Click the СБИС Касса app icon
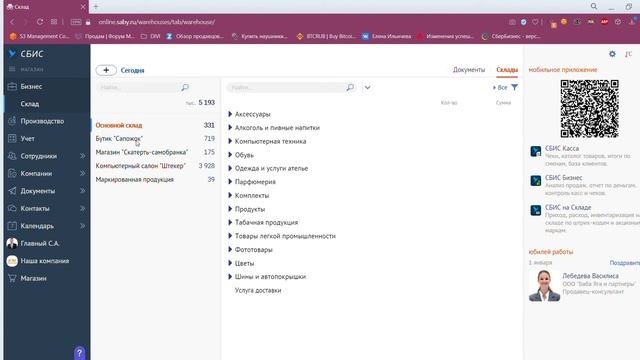This screenshot has height=360, width=640. point(536,151)
